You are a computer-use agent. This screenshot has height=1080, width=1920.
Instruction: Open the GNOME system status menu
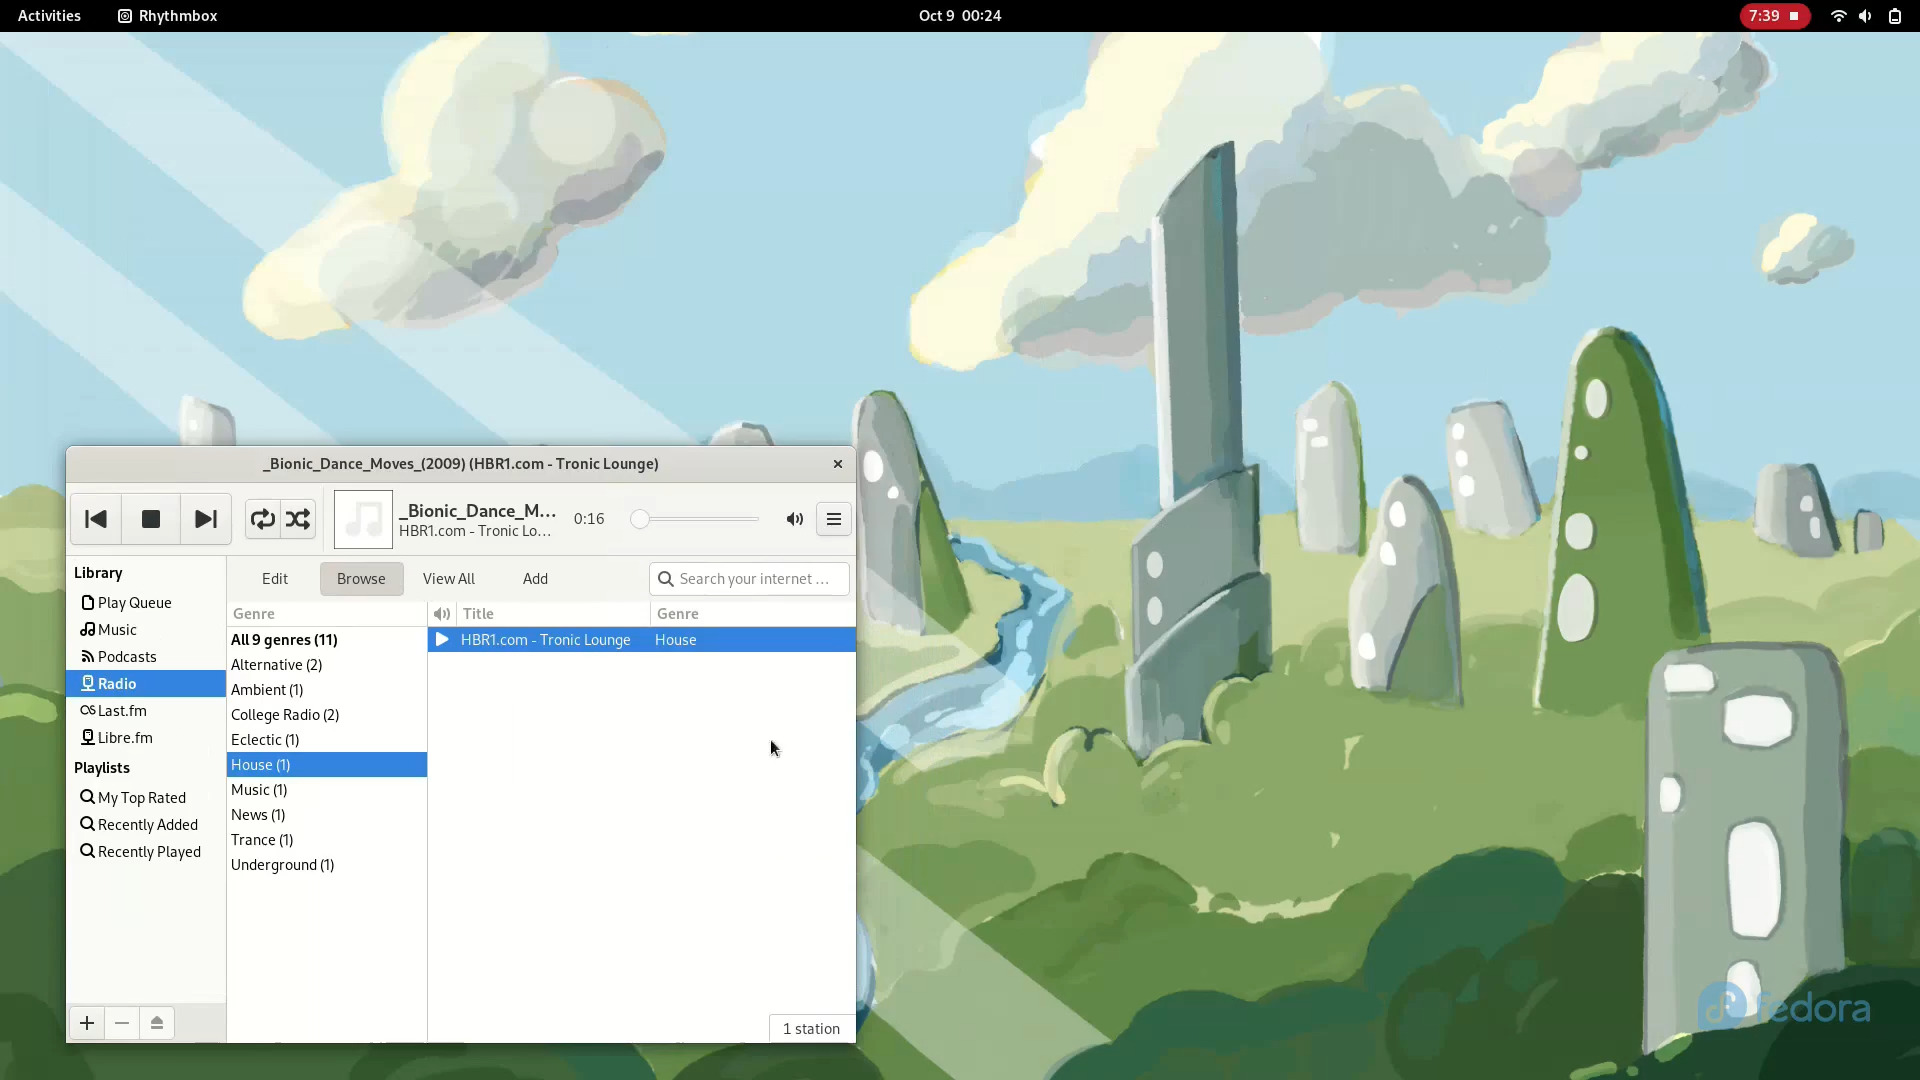point(1865,16)
